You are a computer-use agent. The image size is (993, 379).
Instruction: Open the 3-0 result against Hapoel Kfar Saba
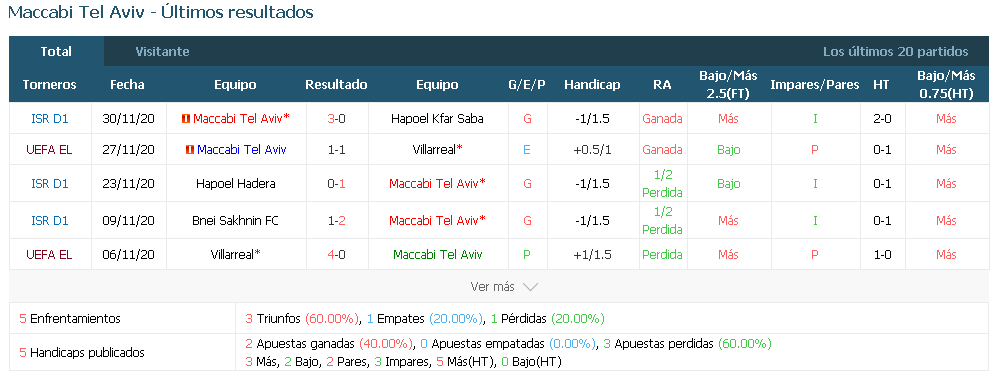tap(336, 119)
